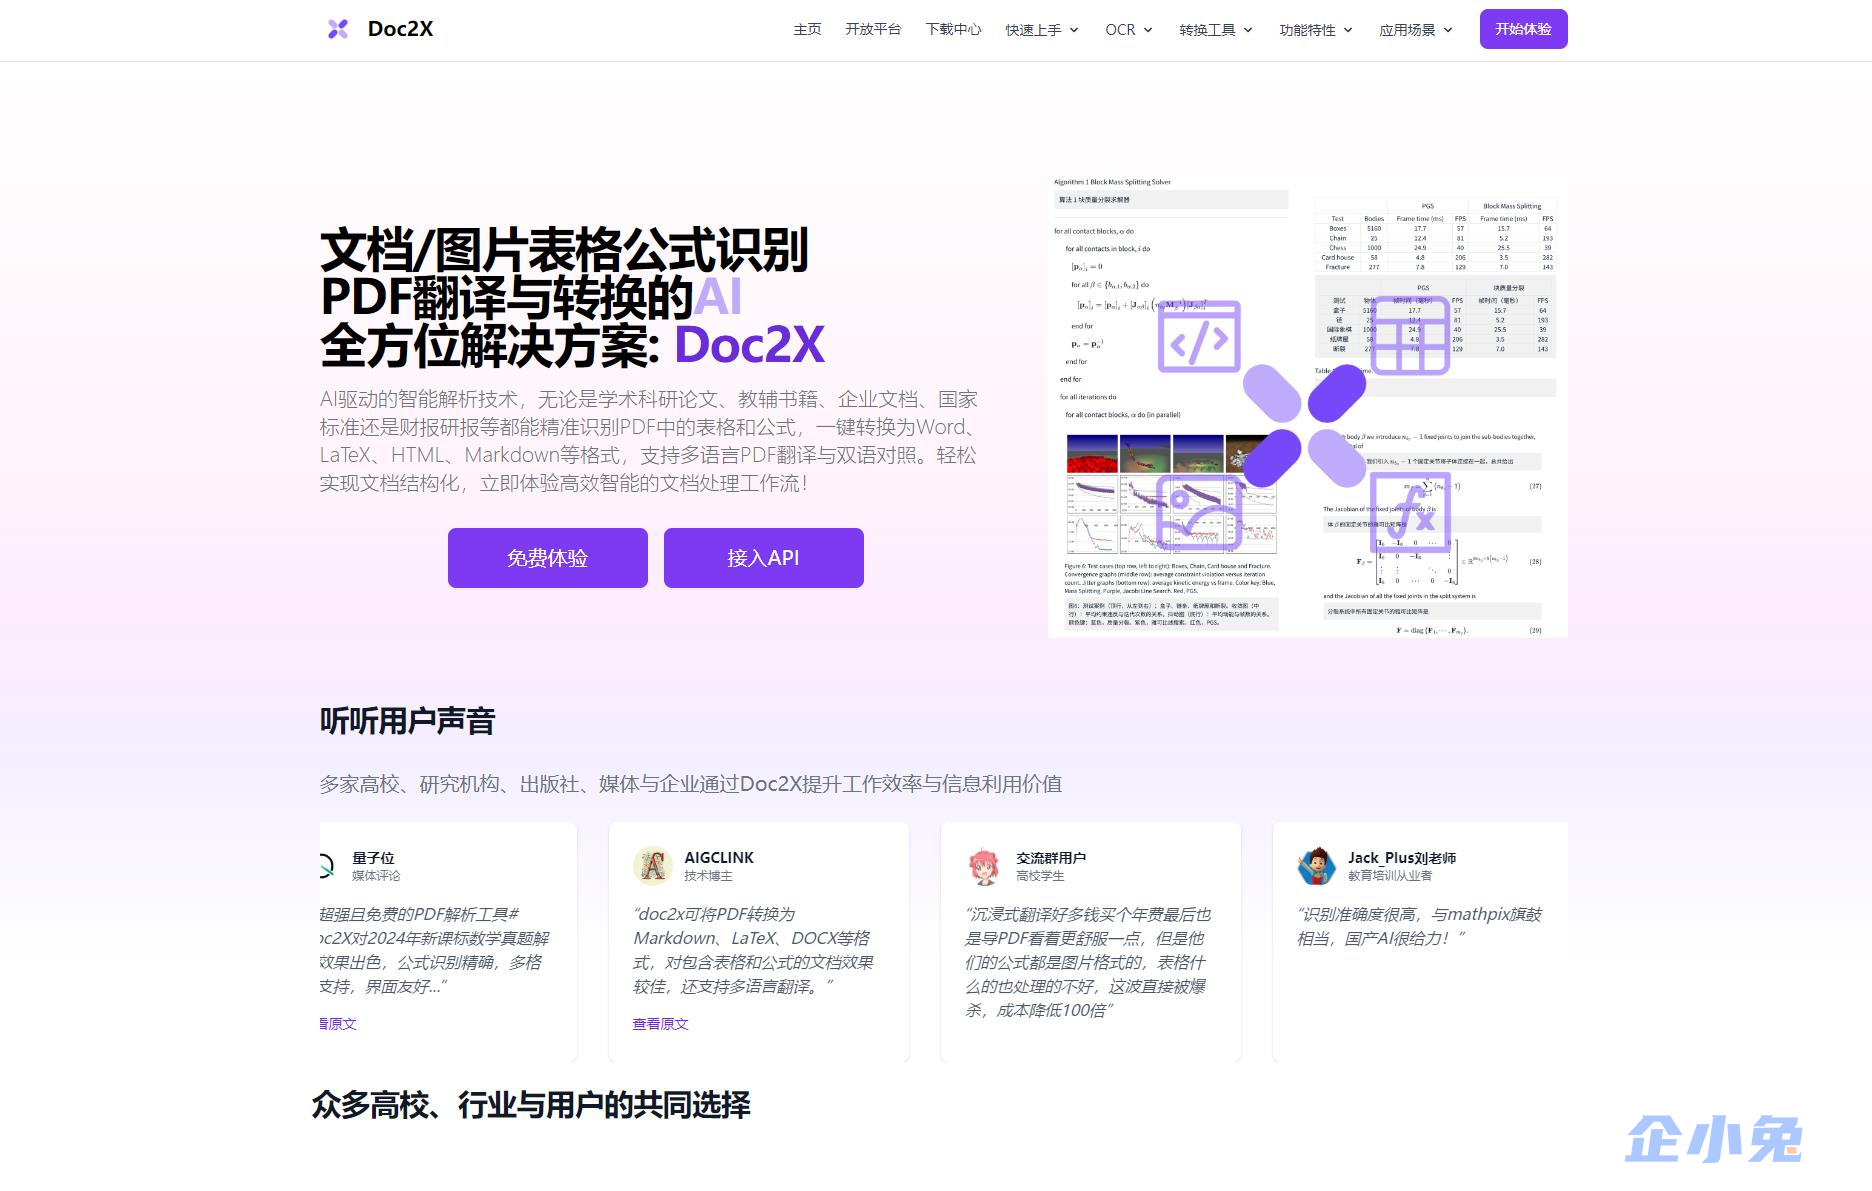The height and width of the screenshot is (1191, 1872).
Task: Go to the 主页 menu item
Action: pos(806,30)
